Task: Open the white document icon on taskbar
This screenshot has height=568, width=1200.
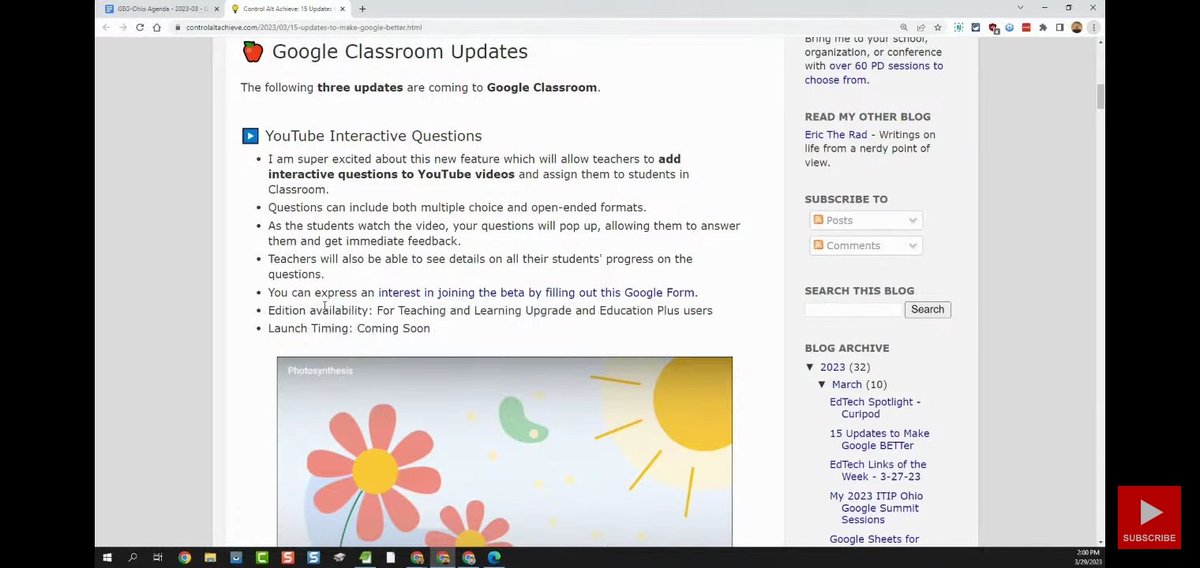Action: click(x=391, y=557)
